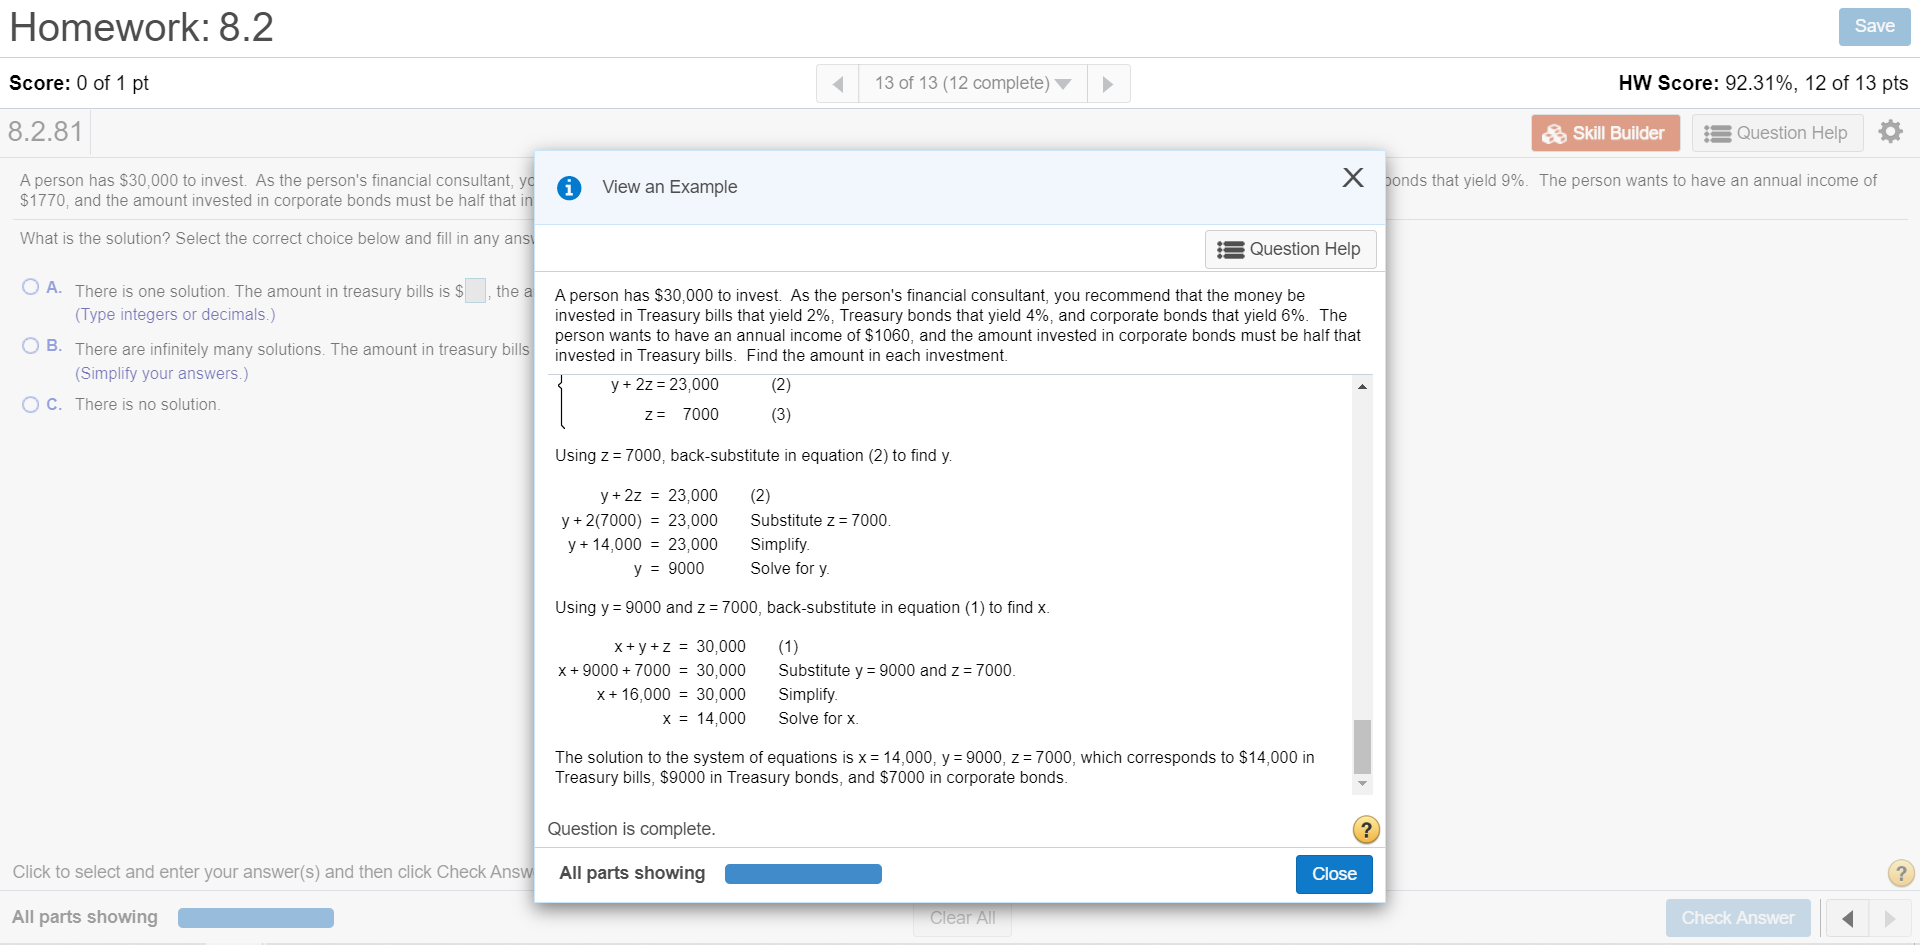This screenshot has width=1920, height=945.
Task: Click the blue info icon in dialog header
Action: click(569, 188)
